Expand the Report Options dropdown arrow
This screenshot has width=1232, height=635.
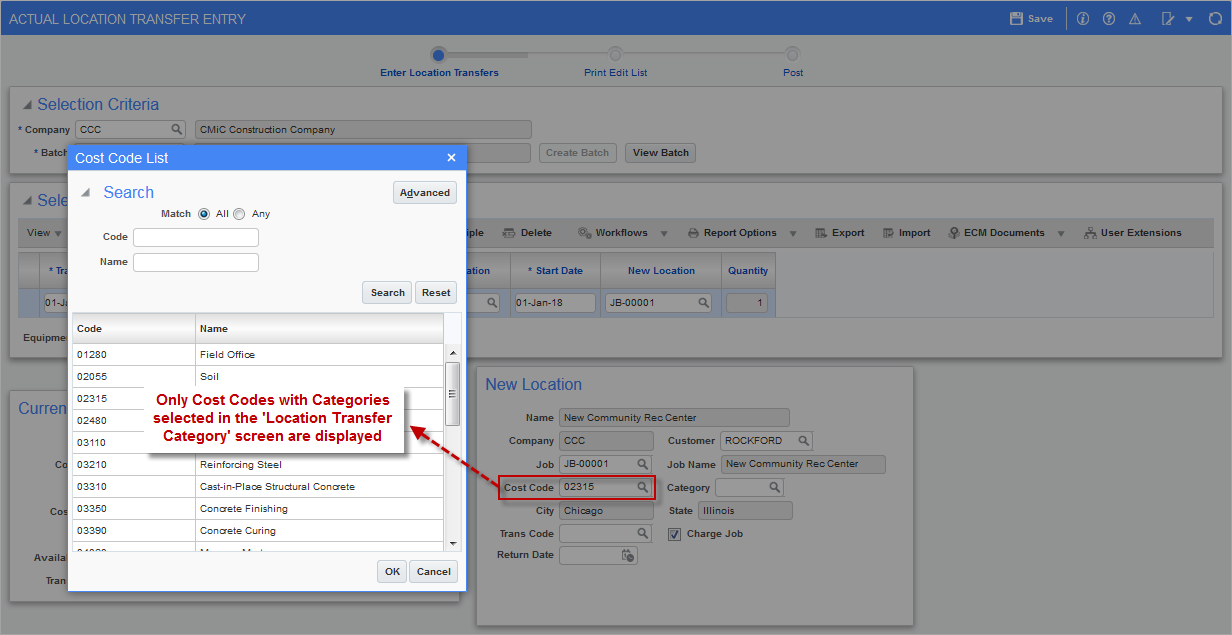(793, 233)
